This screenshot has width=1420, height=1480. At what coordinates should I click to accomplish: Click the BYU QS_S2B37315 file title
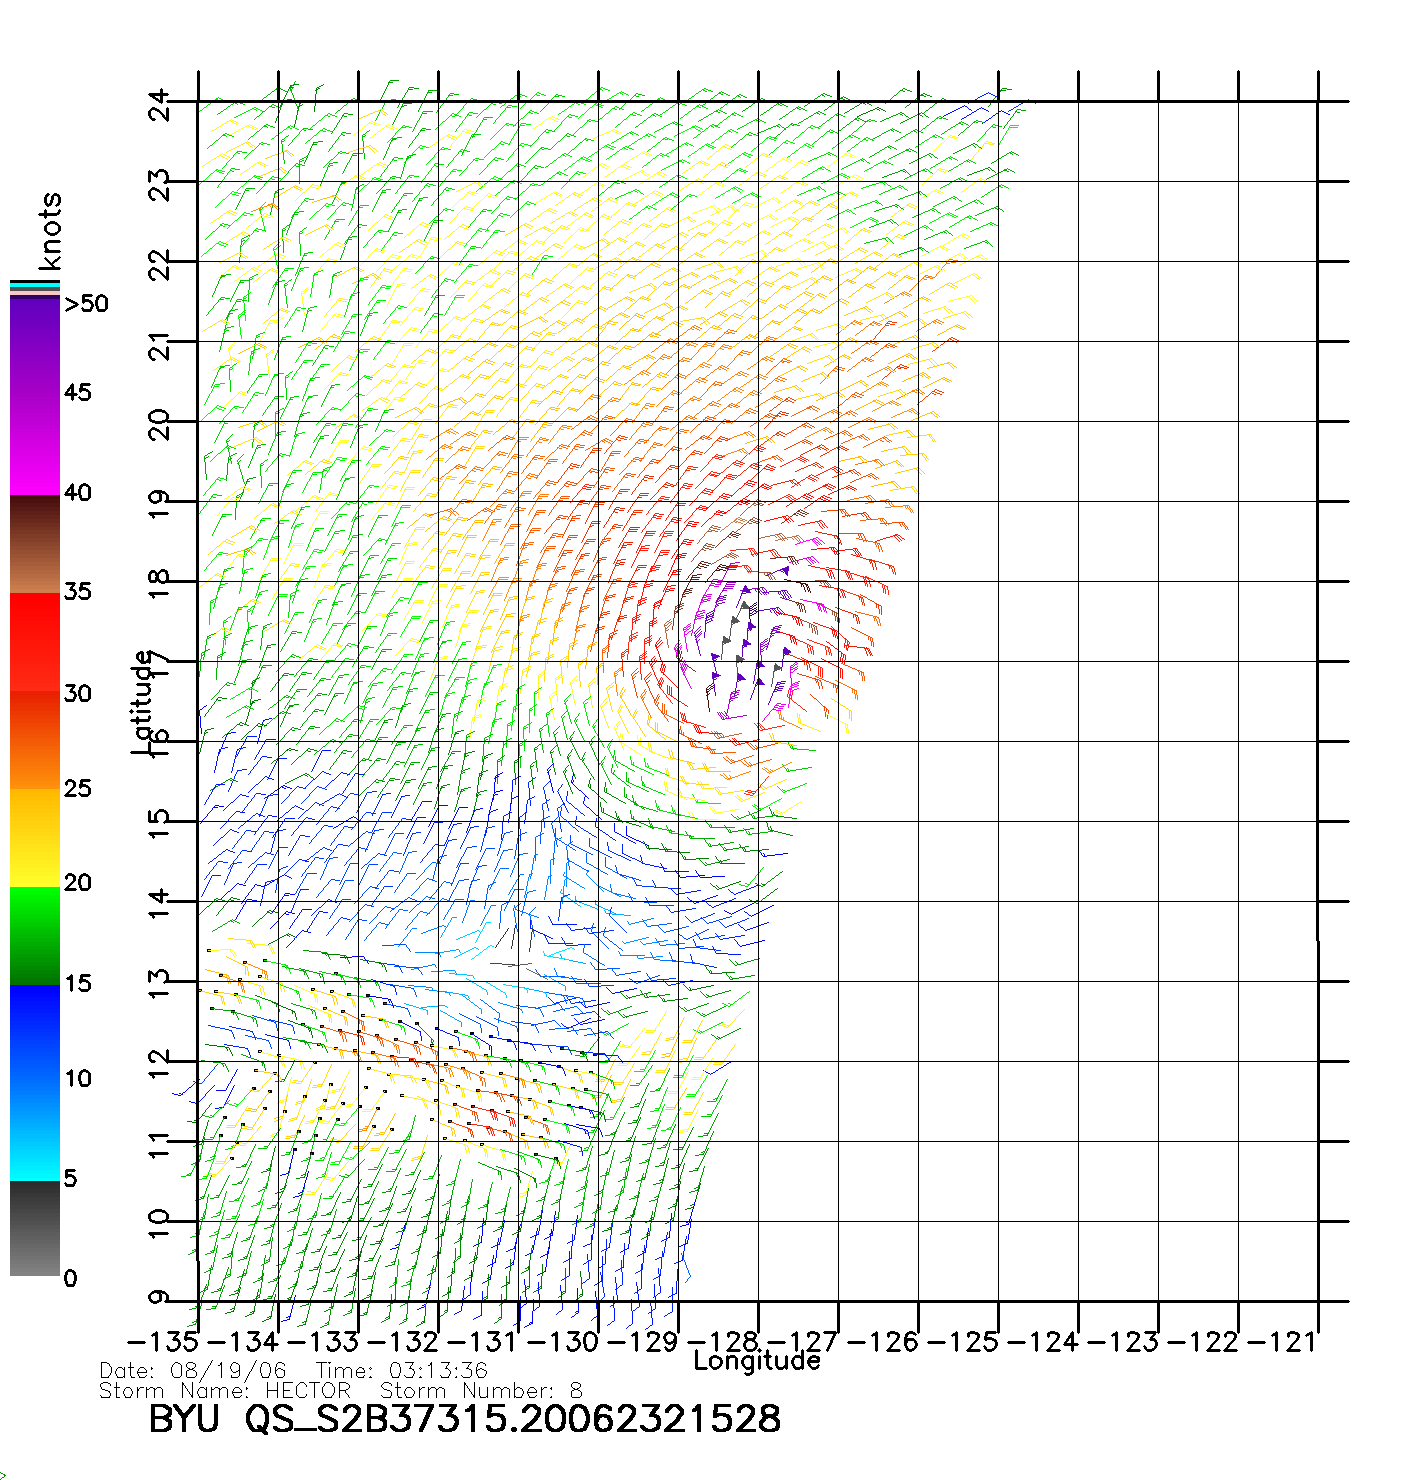pyautogui.click(x=464, y=1419)
